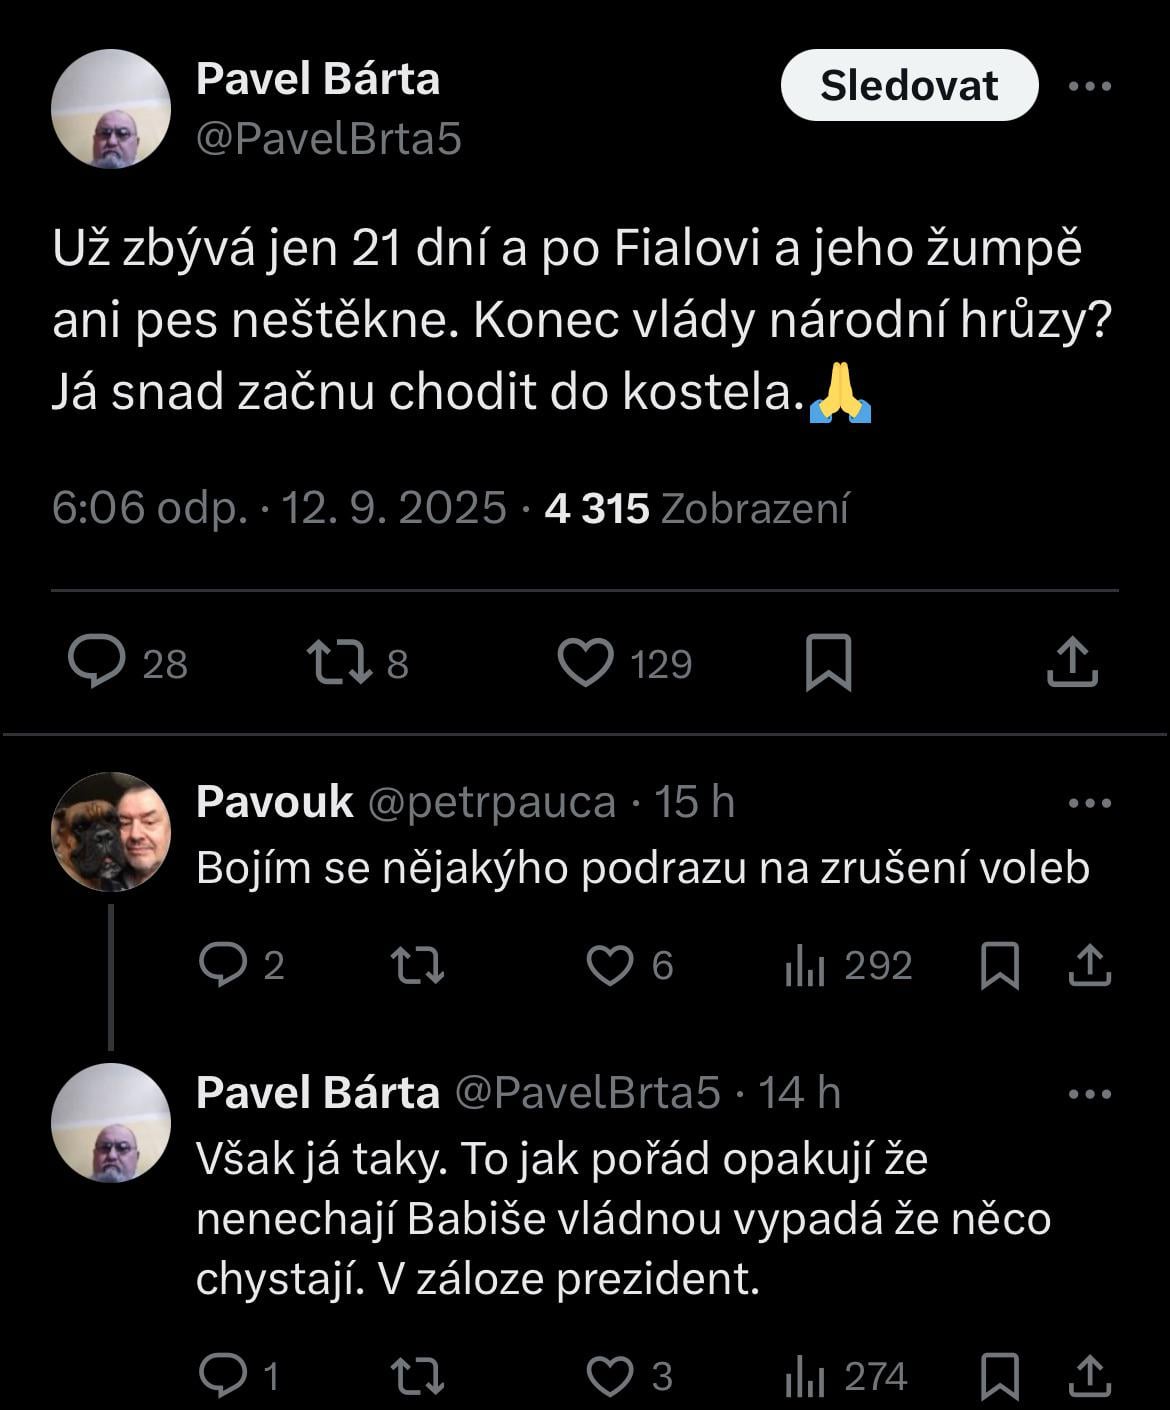Repost the main tweet with 8 reposts

coord(338,662)
